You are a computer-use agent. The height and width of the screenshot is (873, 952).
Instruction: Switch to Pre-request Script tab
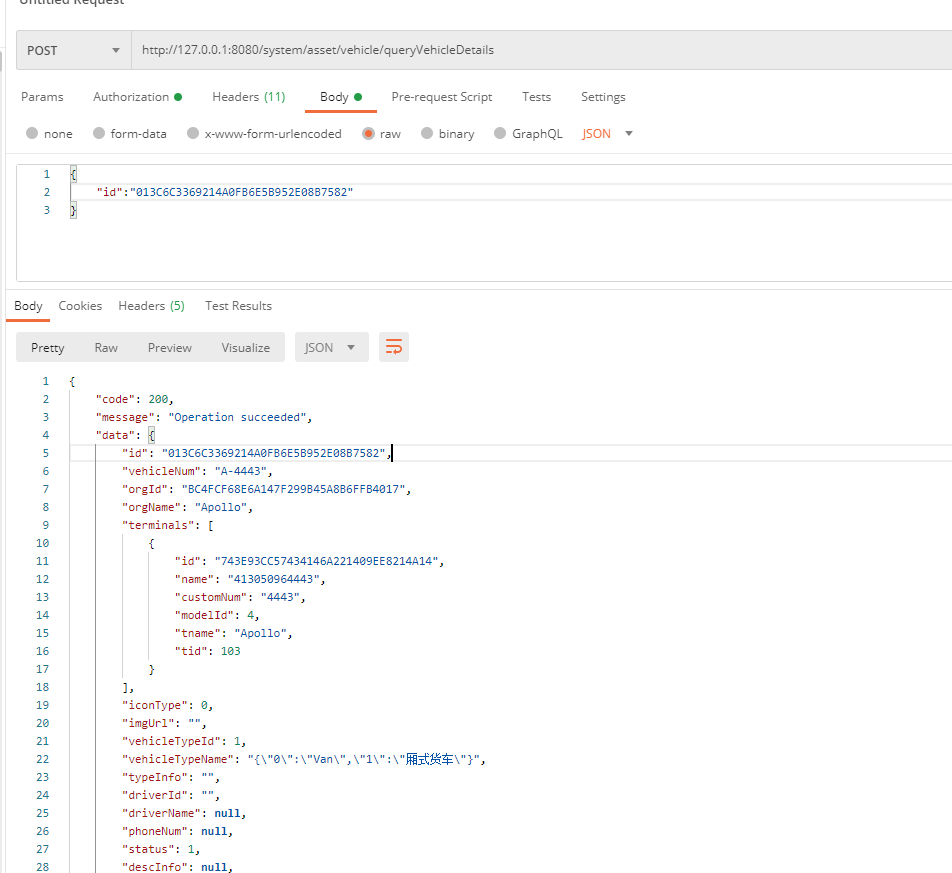tap(441, 97)
